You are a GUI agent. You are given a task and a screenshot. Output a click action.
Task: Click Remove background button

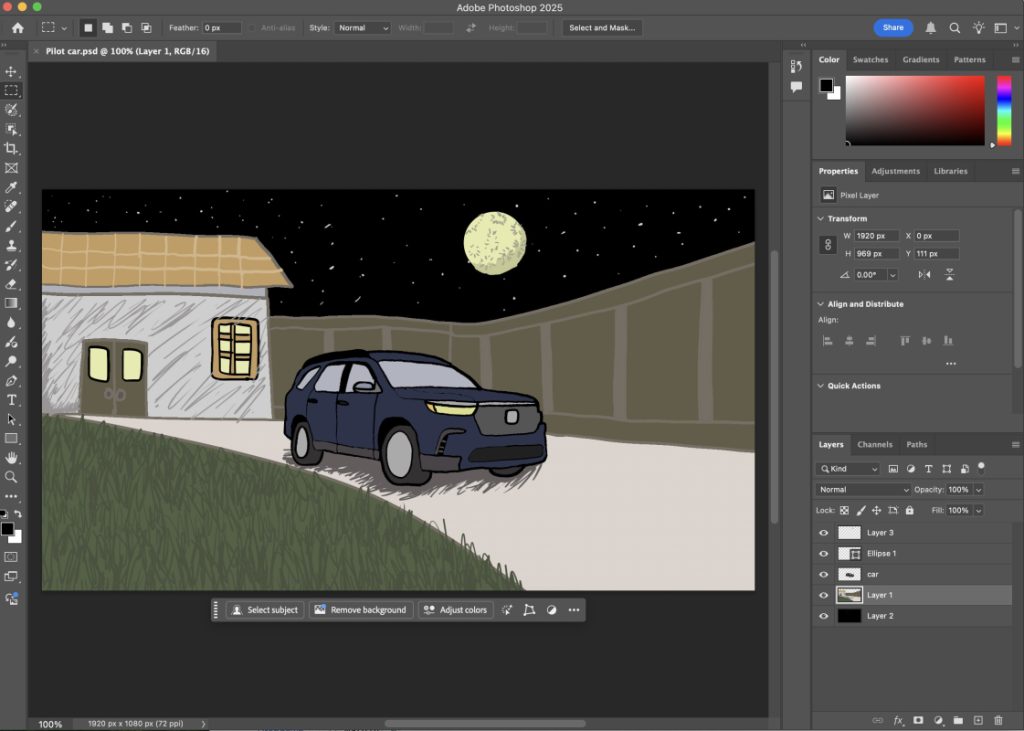pyautogui.click(x=361, y=610)
